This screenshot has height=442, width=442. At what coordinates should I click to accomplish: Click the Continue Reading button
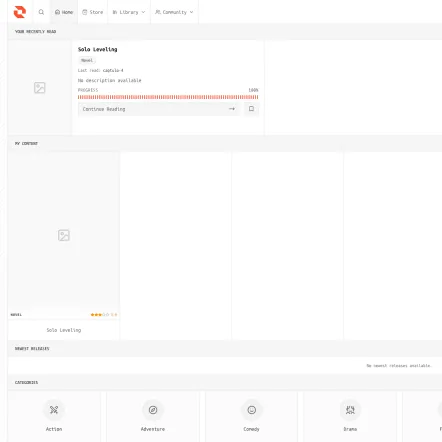pos(159,109)
